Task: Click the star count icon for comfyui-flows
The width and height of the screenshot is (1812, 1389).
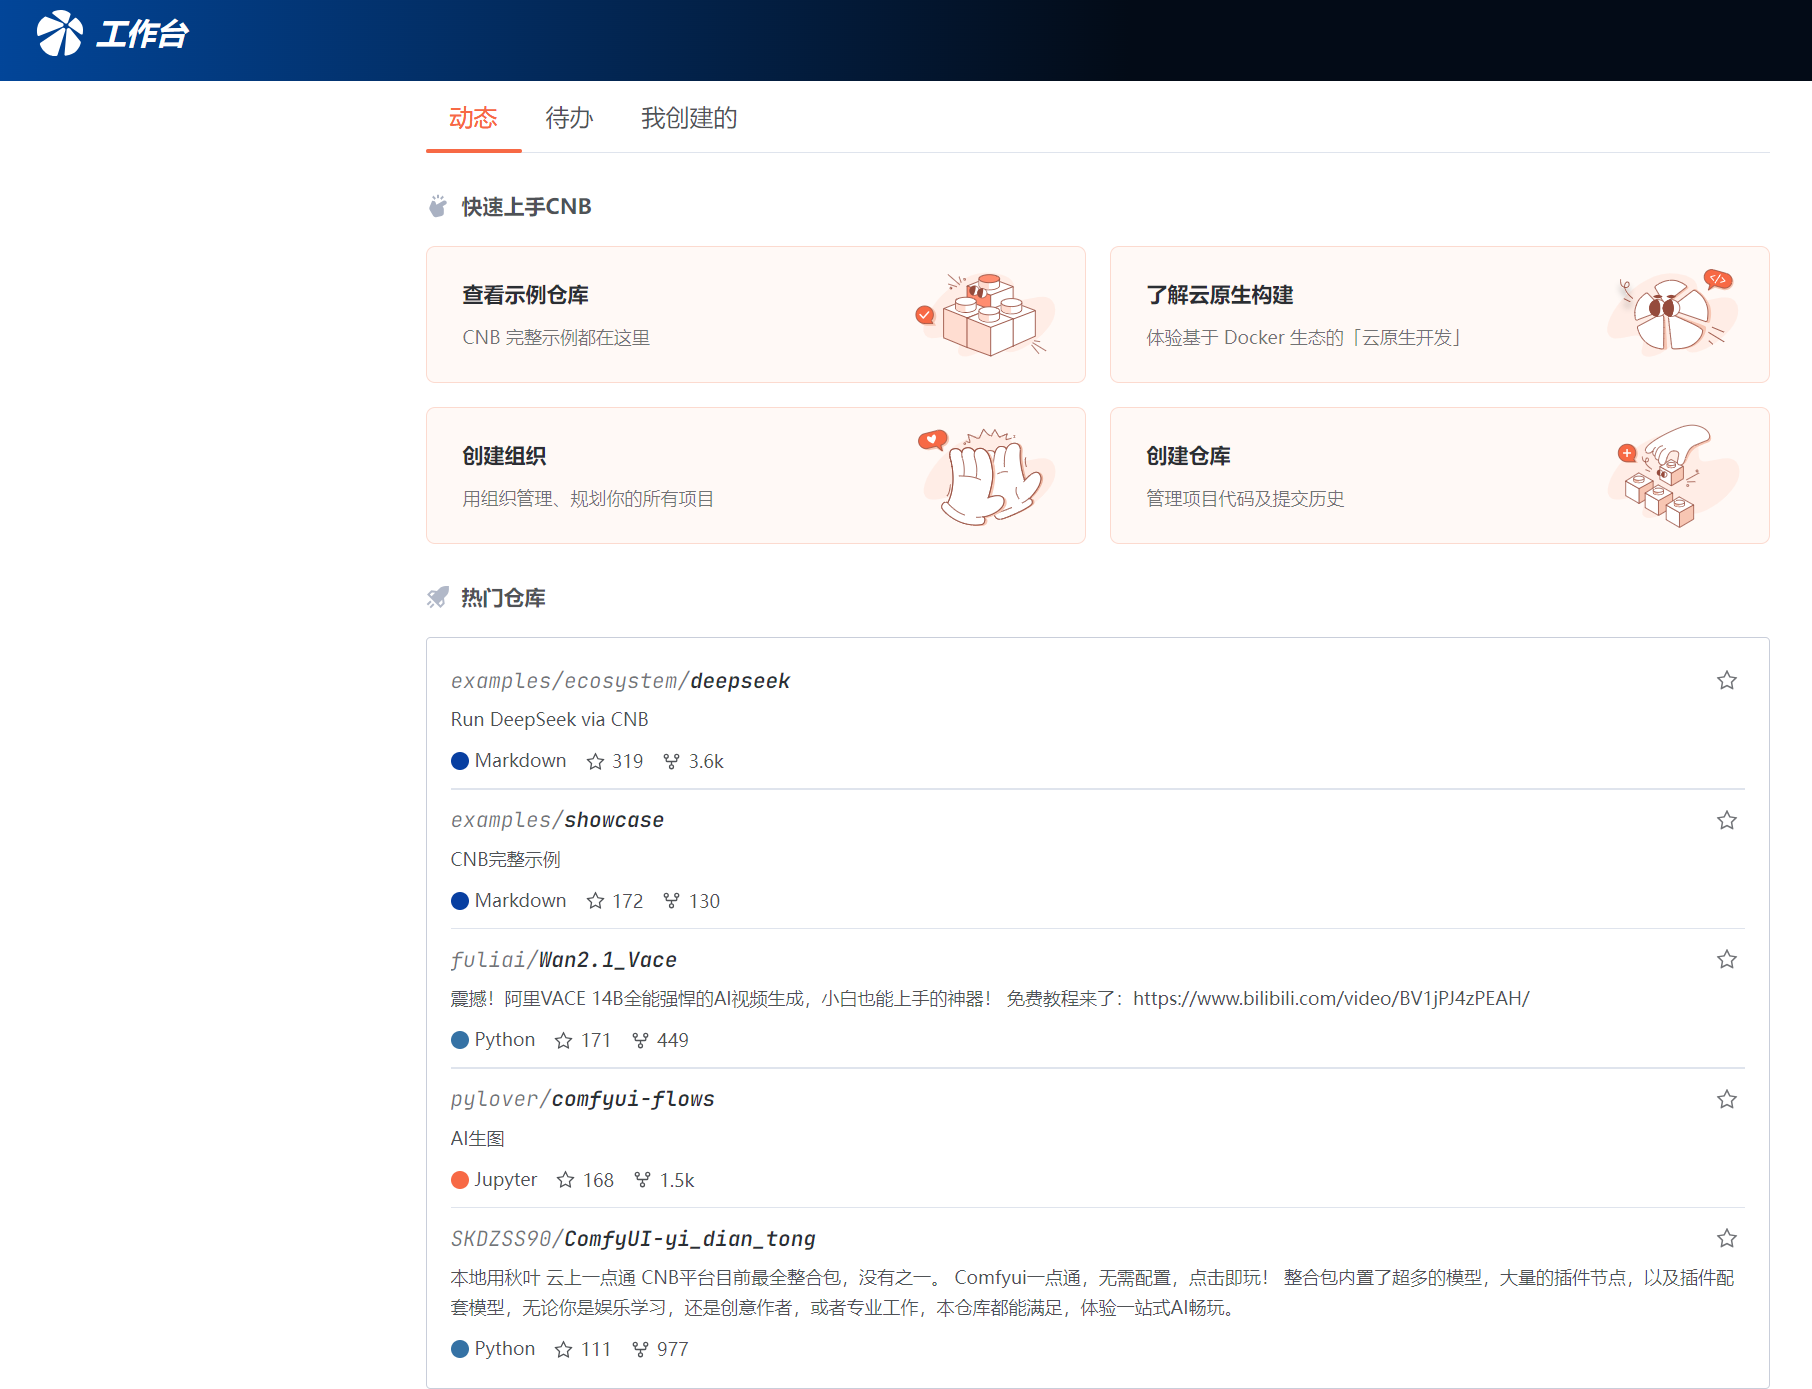Action: pos(566,1180)
